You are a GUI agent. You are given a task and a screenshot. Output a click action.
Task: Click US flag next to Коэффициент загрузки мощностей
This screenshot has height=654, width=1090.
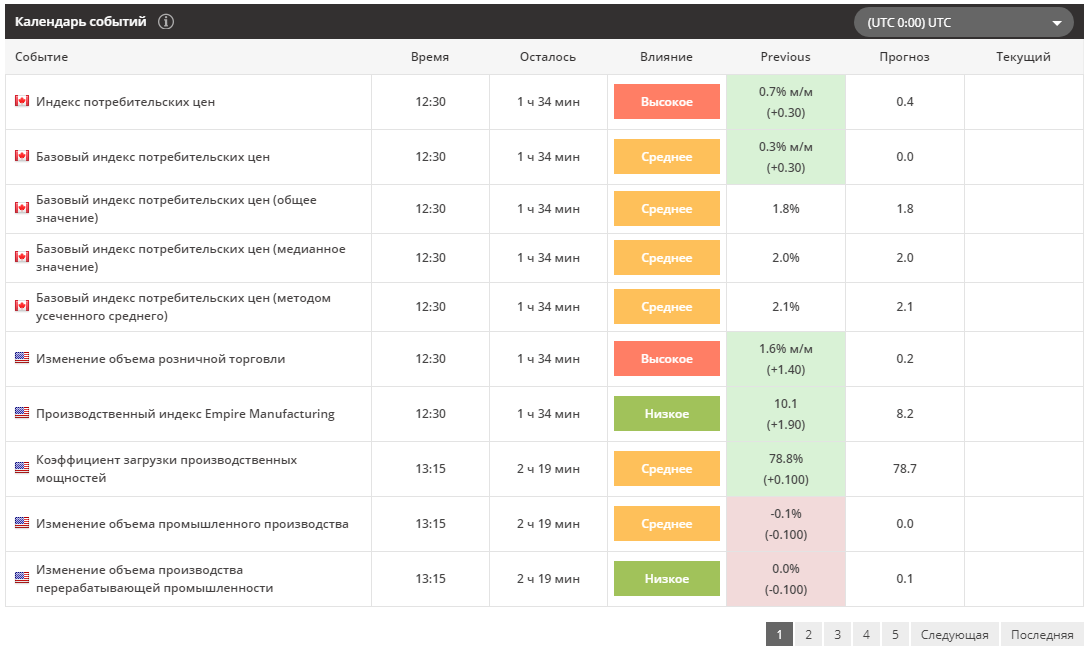pyautogui.click(x=22, y=468)
